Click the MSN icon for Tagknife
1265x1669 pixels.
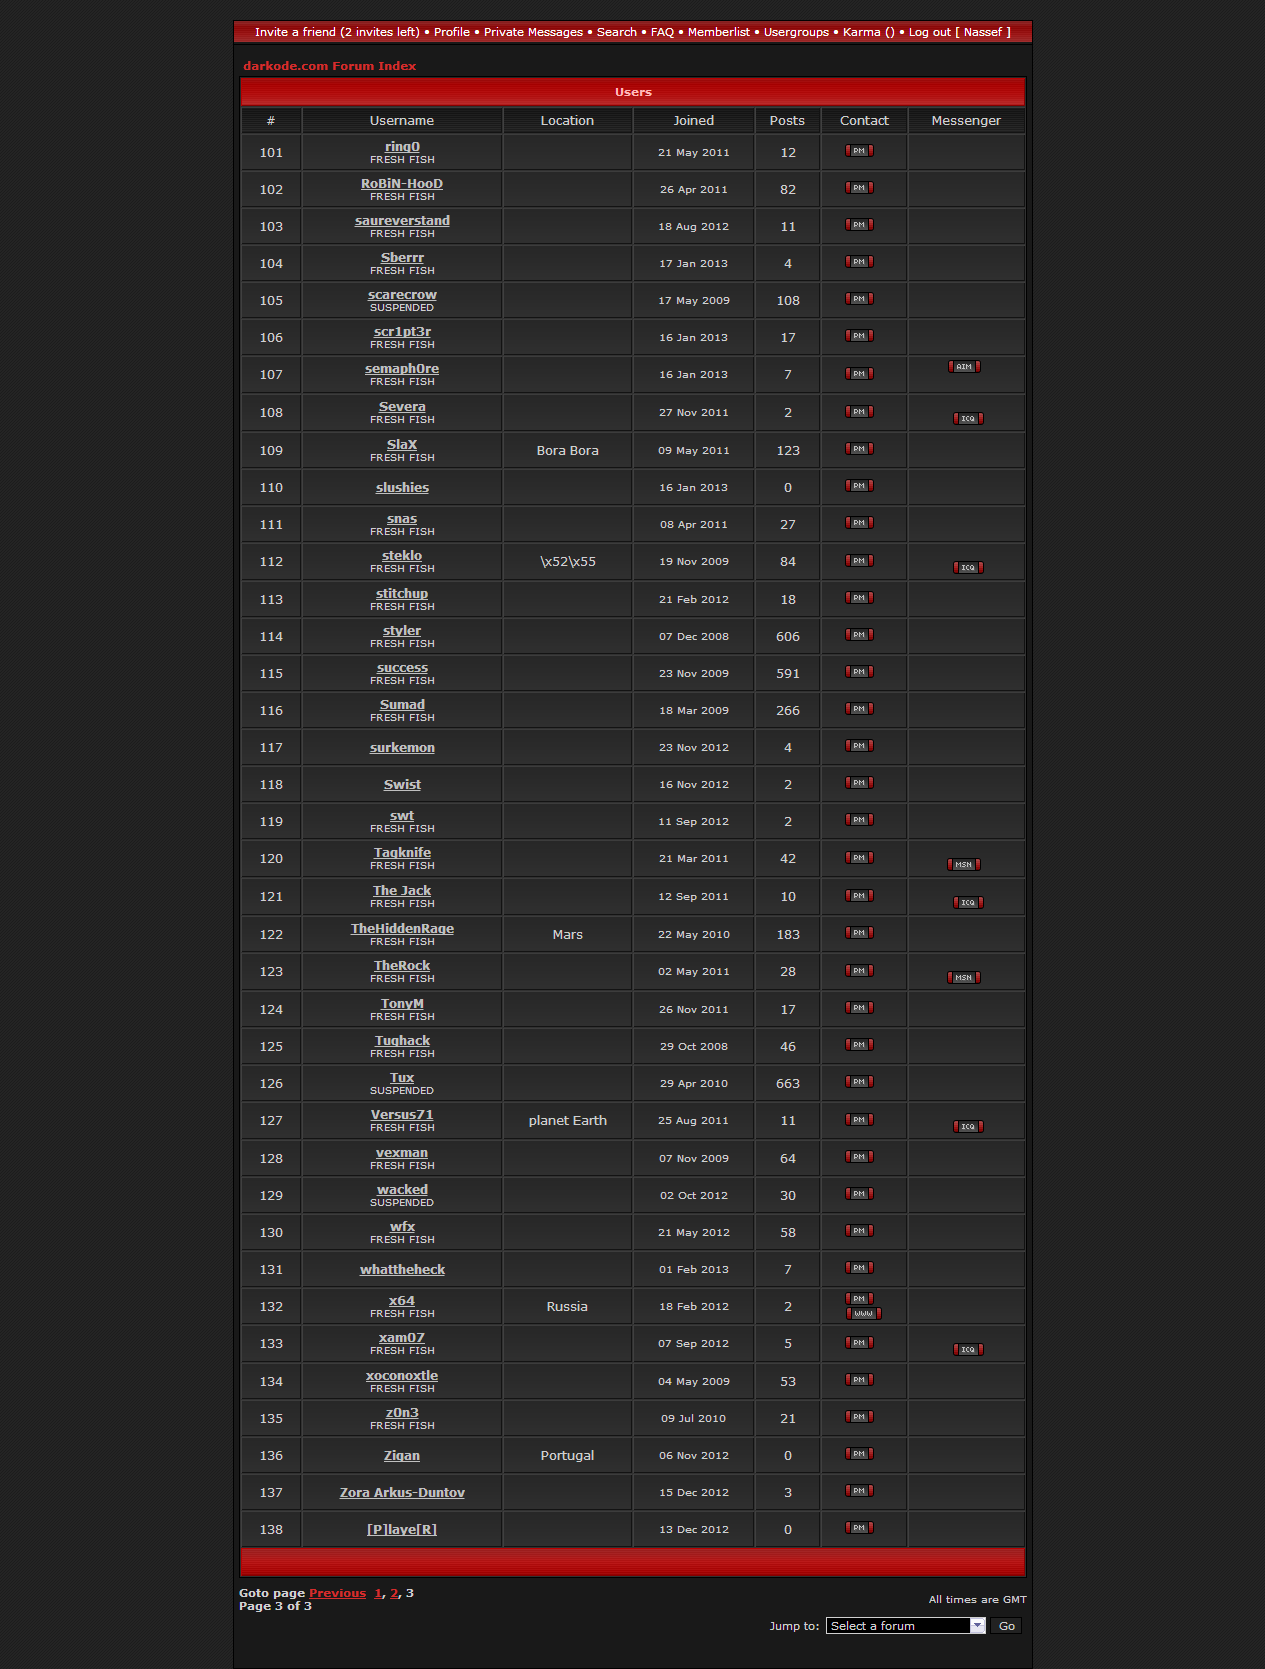(964, 865)
